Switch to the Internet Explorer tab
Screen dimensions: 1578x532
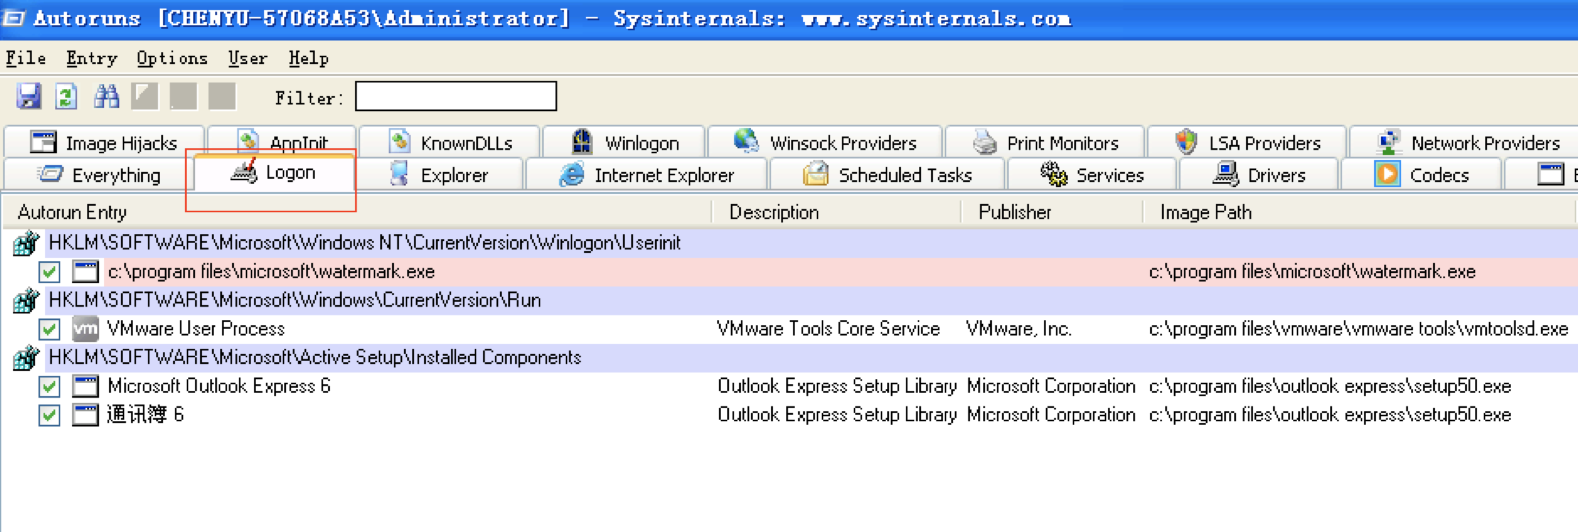646,175
